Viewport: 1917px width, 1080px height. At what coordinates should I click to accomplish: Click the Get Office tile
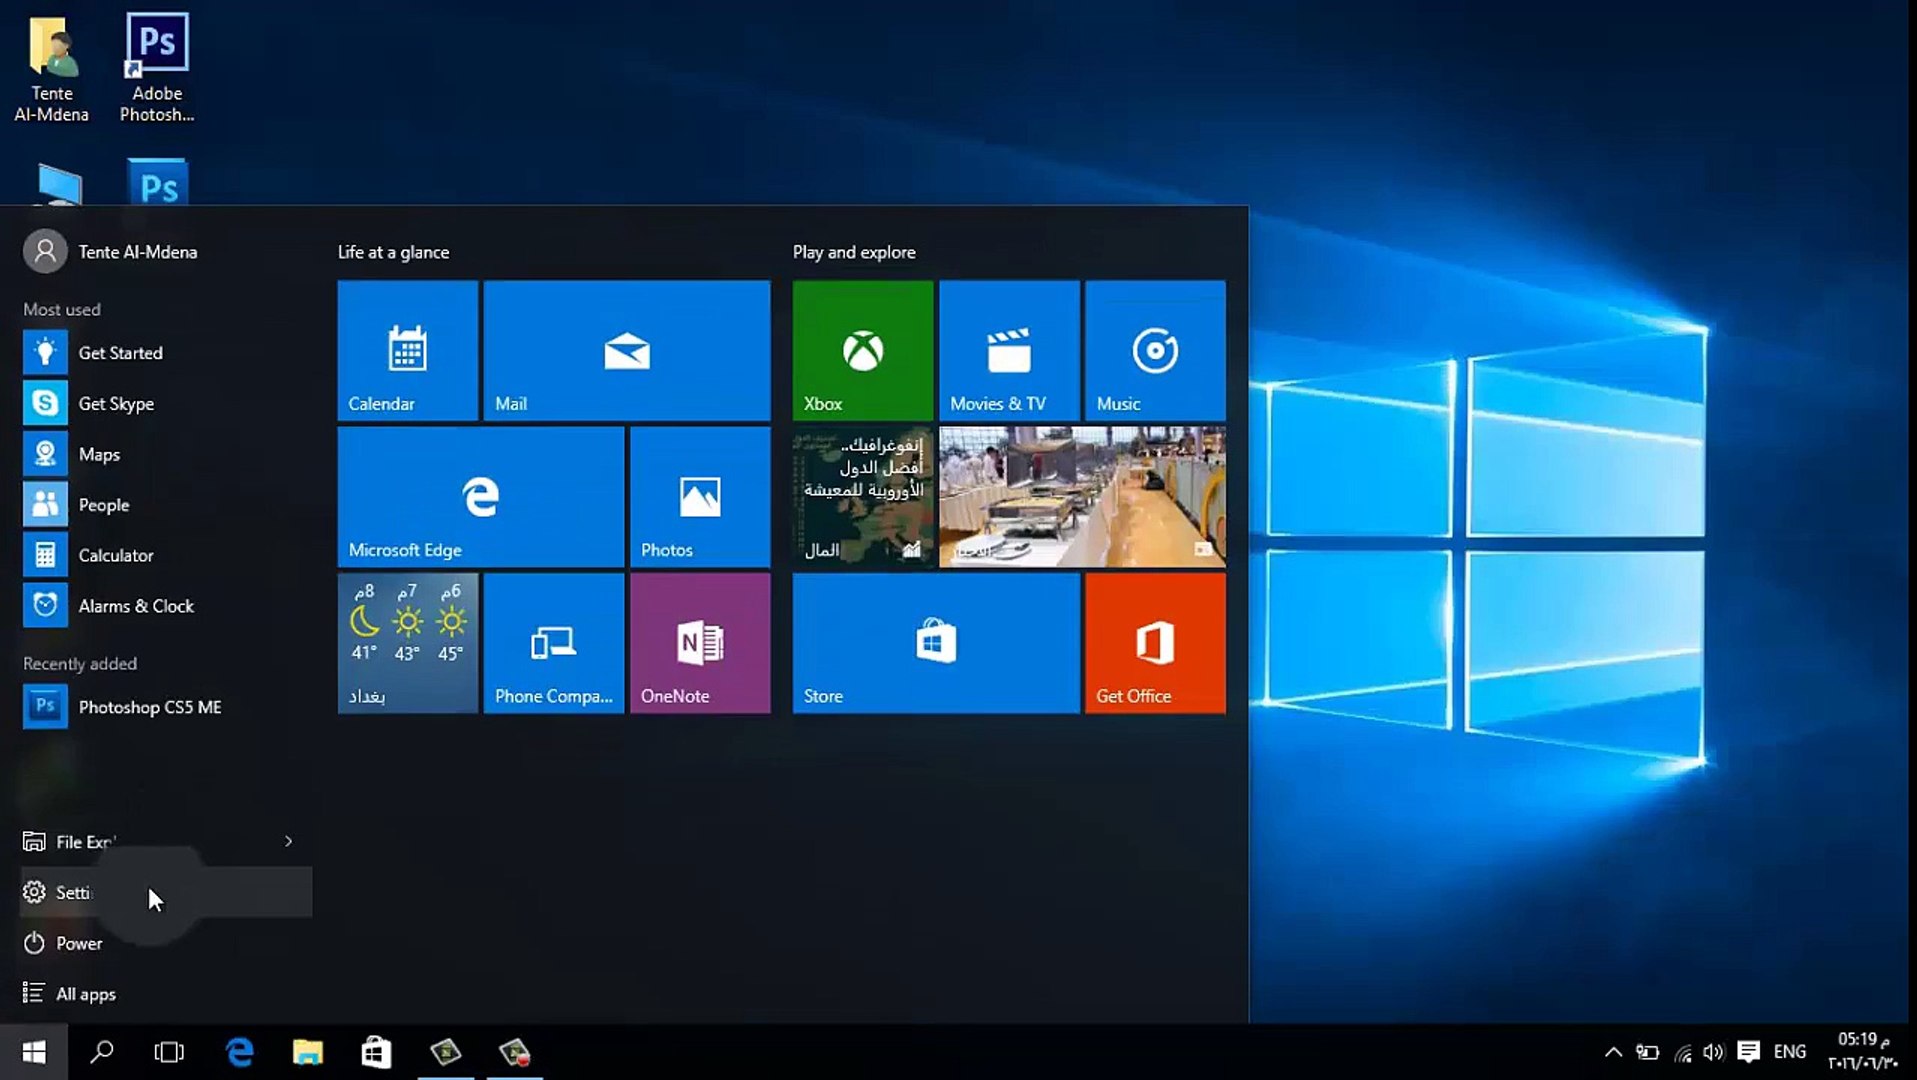click(x=1154, y=642)
